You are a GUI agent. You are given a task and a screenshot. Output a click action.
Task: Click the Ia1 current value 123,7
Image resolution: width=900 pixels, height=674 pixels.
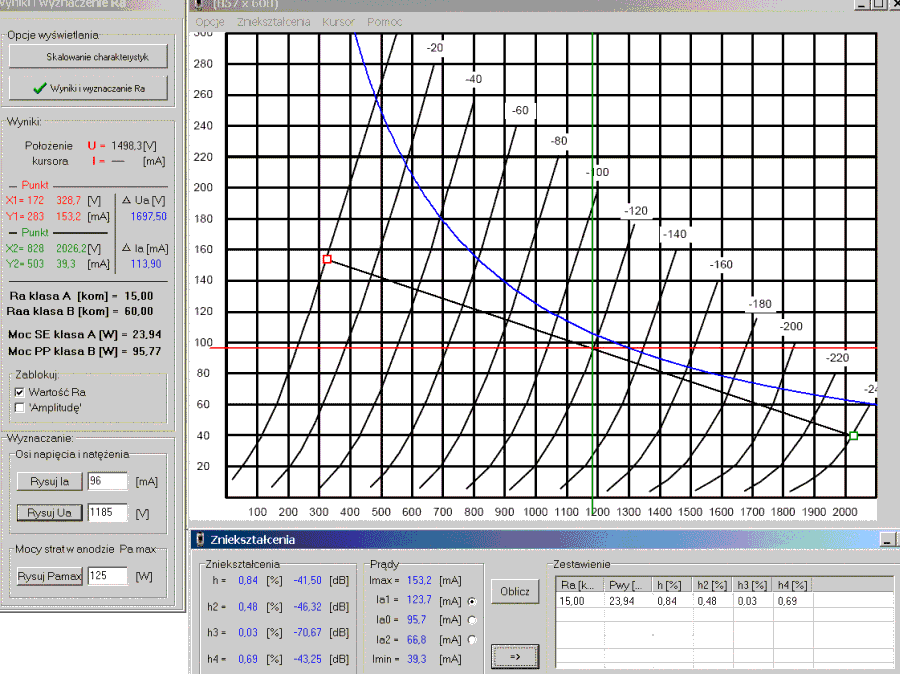[x=419, y=600]
